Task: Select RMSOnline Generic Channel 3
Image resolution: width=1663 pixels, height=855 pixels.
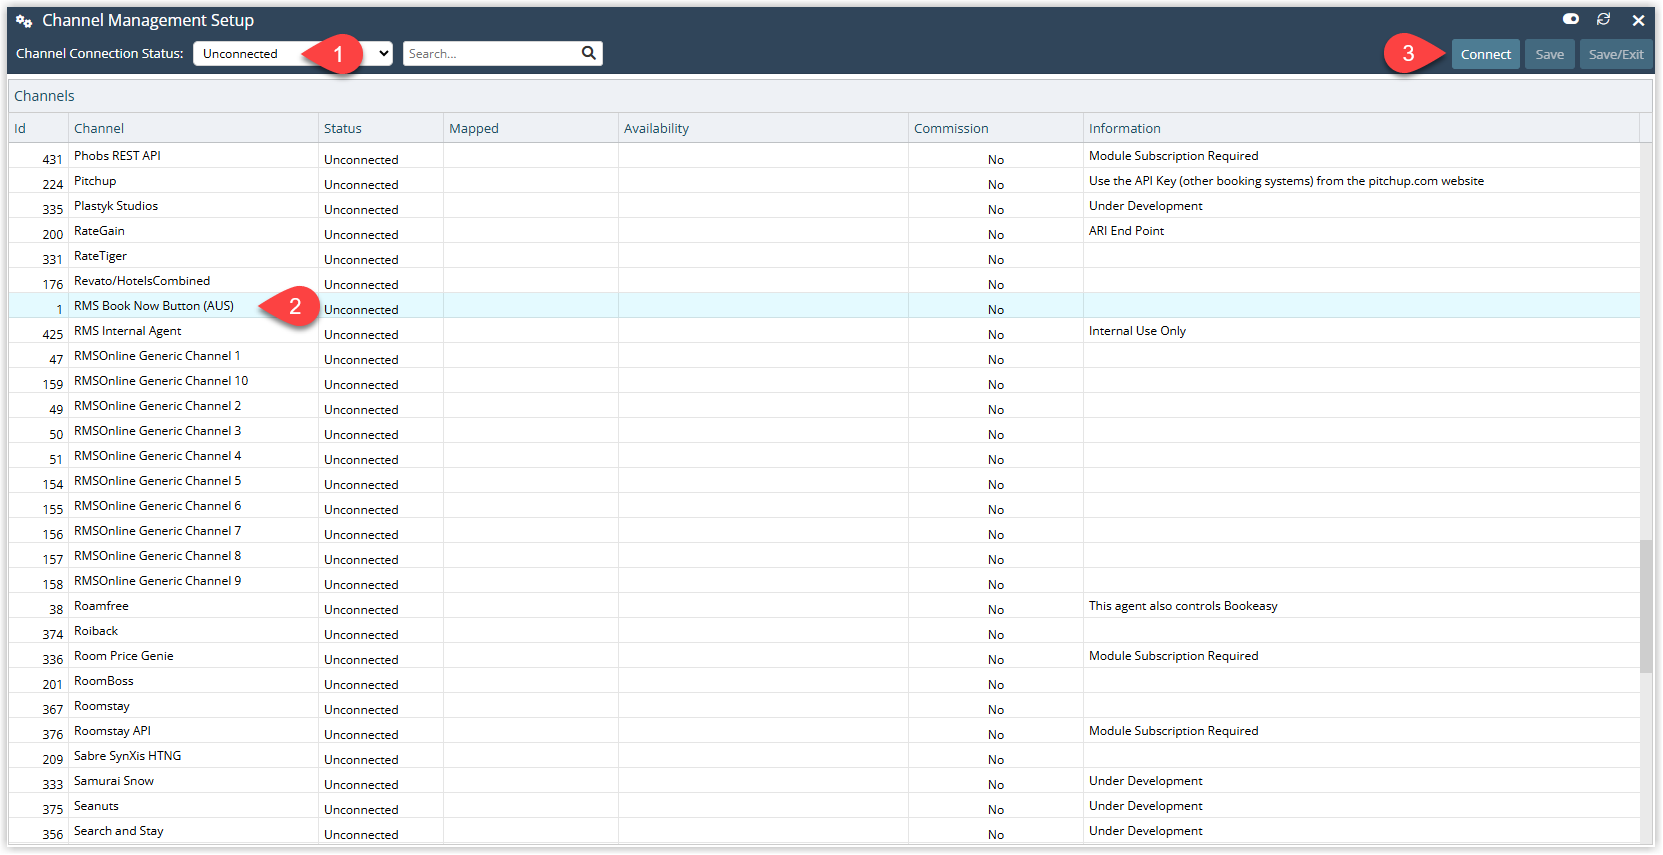Action: point(157,431)
